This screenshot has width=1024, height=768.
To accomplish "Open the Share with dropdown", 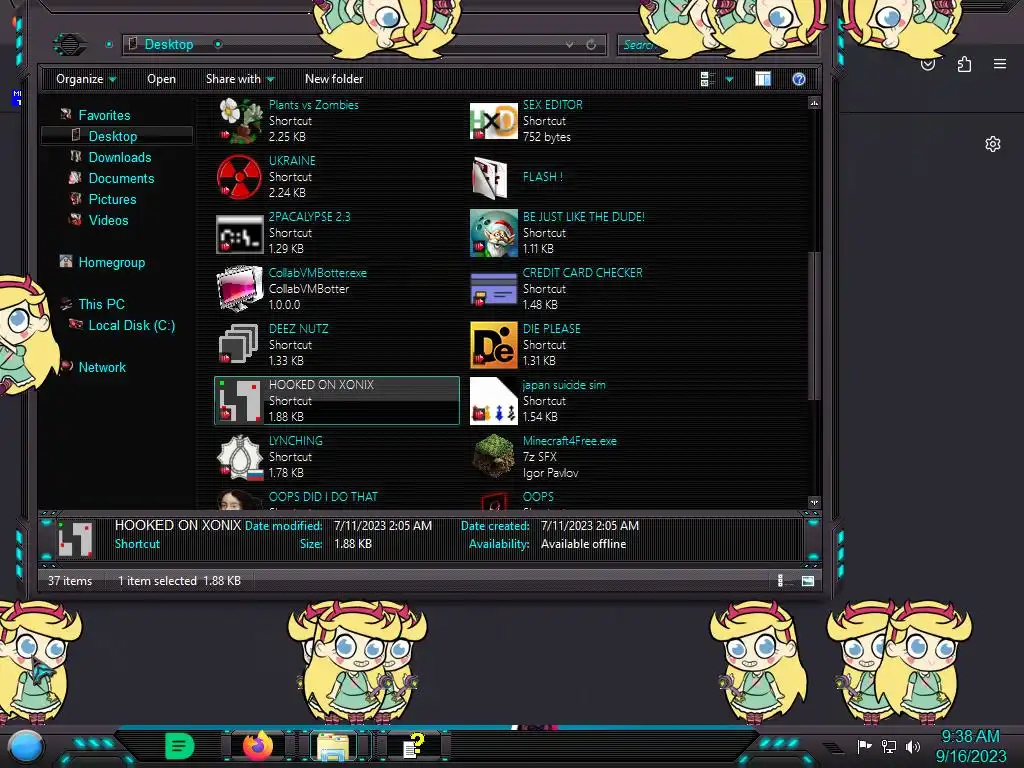I will [240, 79].
